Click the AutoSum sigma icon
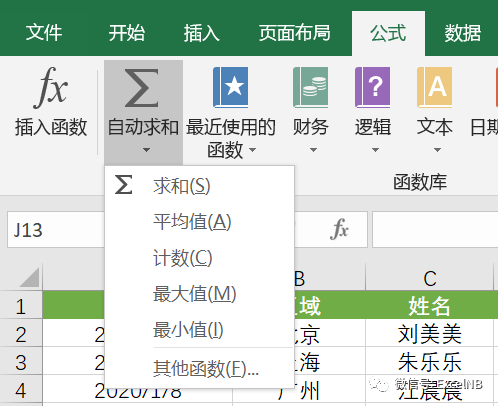This screenshot has width=498, height=406. coord(142,88)
